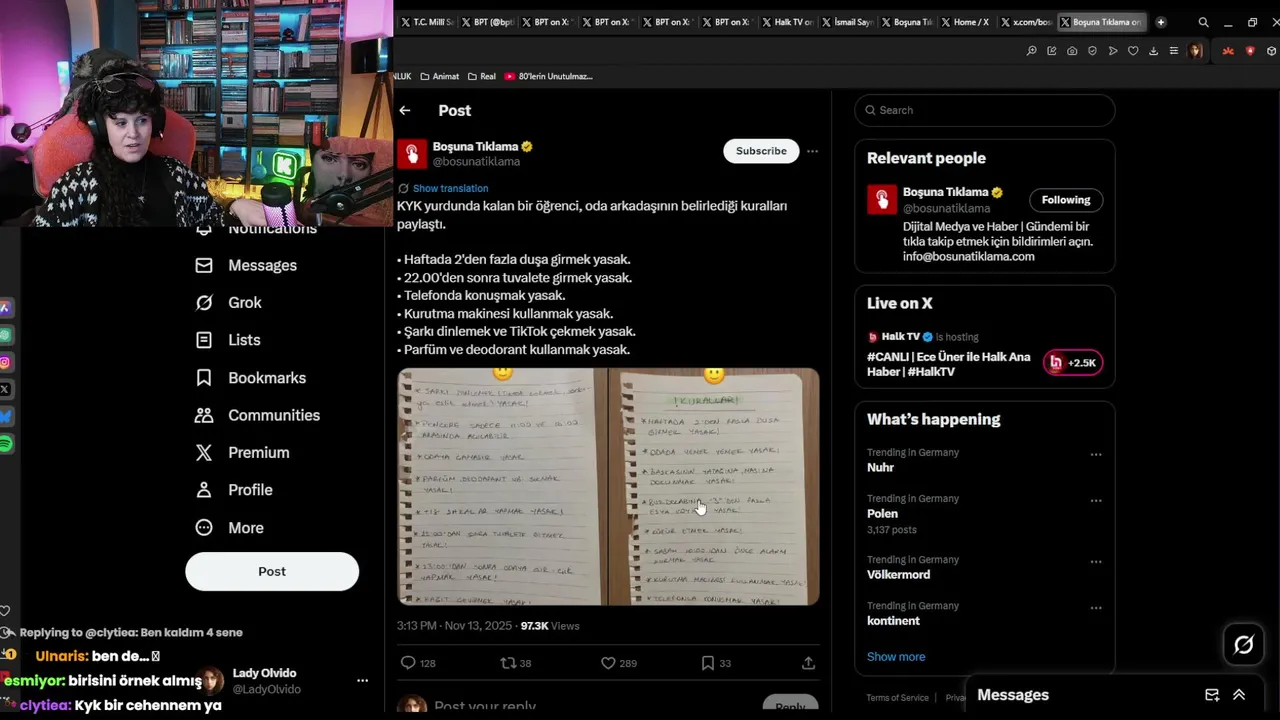The height and width of the screenshot is (720, 1280).
Task: Open the Premium X icon in sidebar
Action: pos(204,453)
